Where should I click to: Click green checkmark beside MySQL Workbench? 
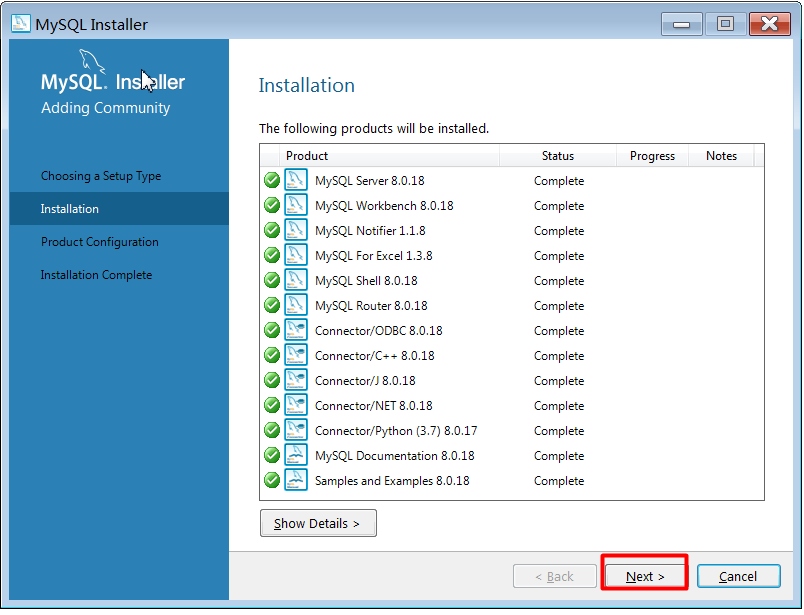[x=272, y=206]
